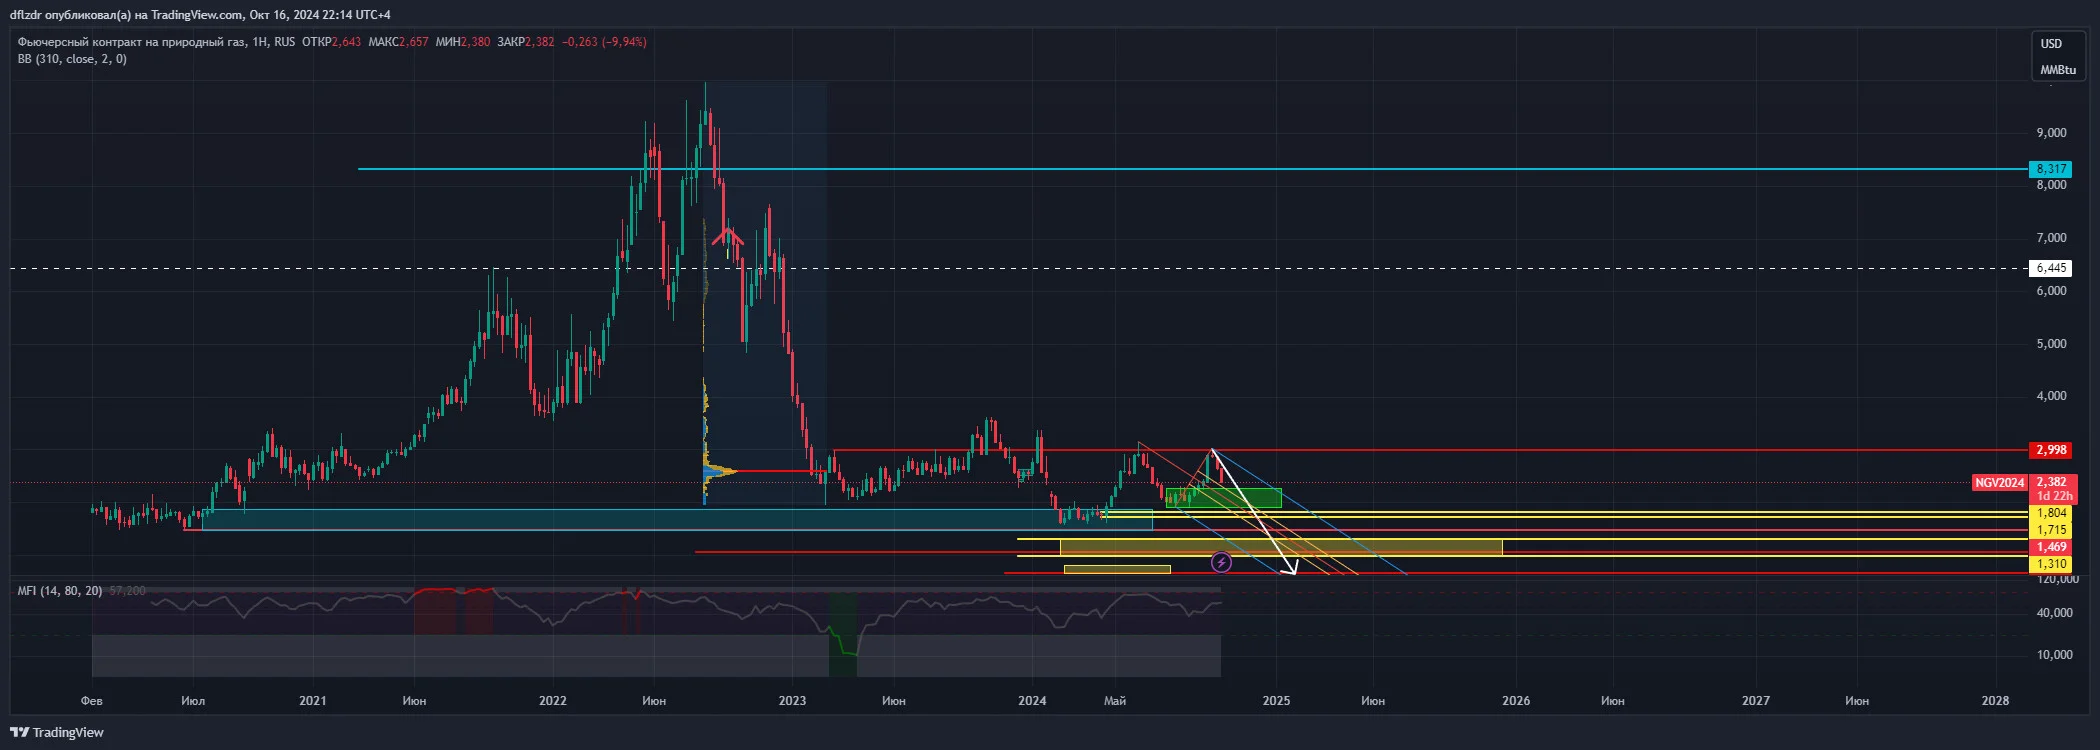
Task: Click the Июл label on time axis
Action: click(193, 701)
